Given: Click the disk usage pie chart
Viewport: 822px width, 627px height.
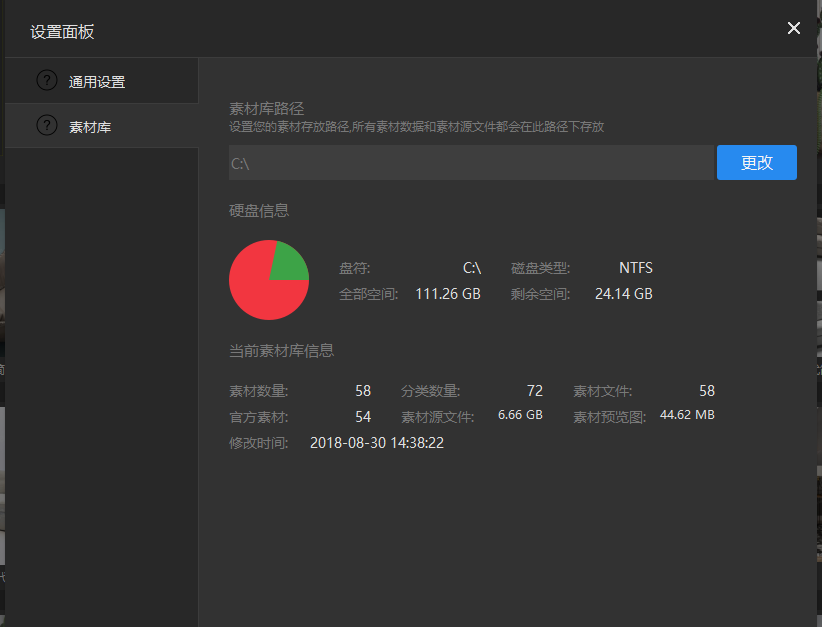Looking at the screenshot, I should pyautogui.click(x=268, y=280).
